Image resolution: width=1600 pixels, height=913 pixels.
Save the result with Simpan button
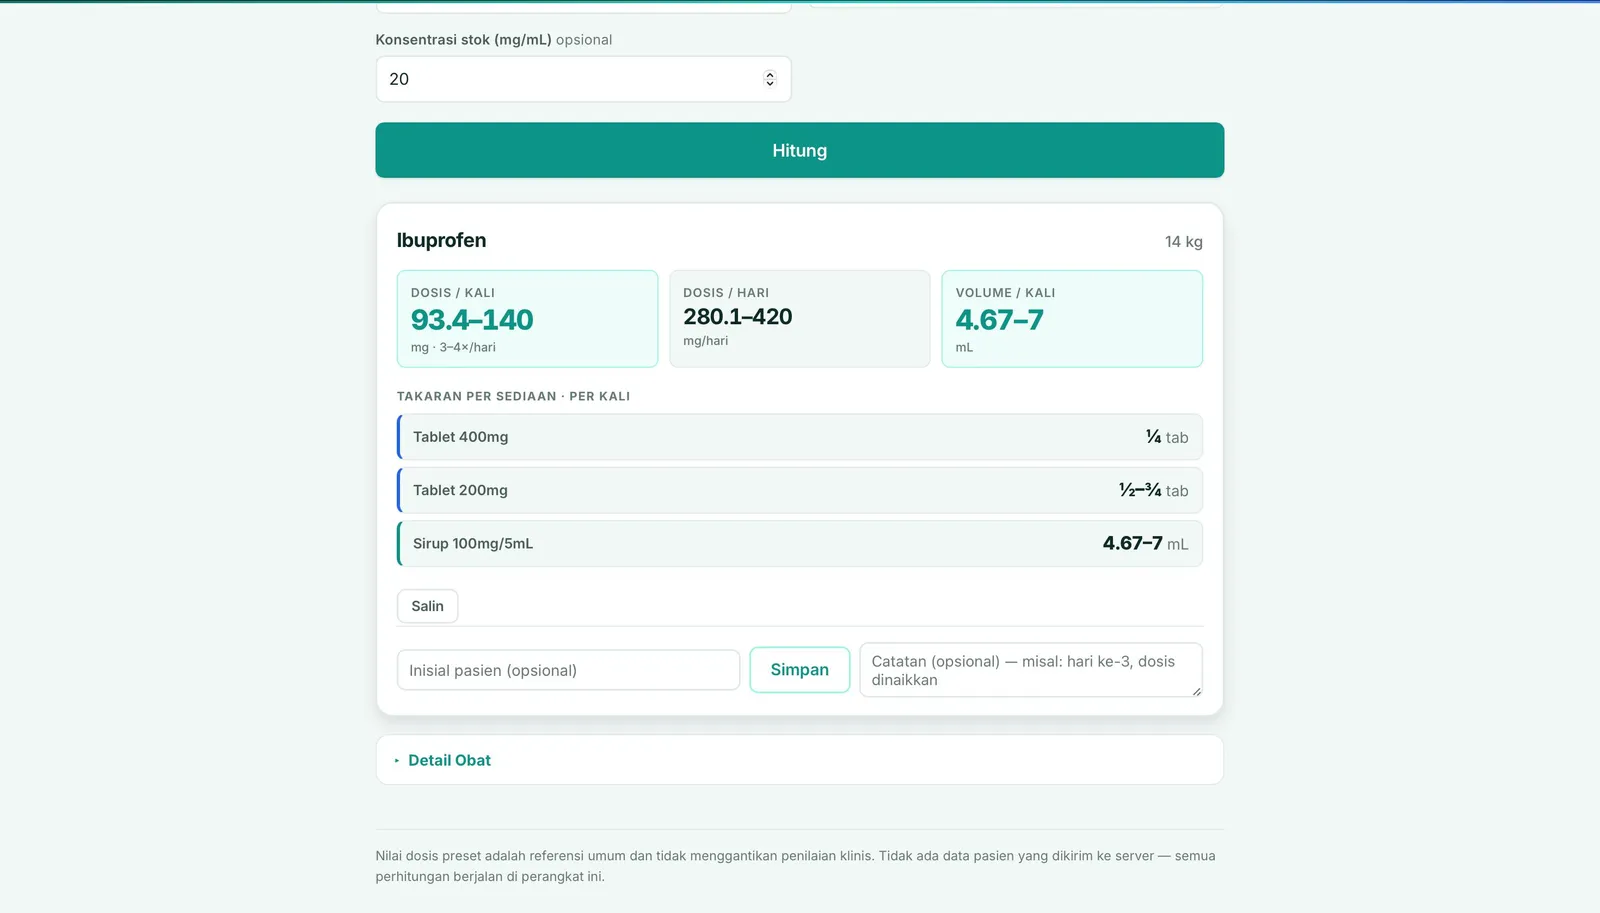799,670
